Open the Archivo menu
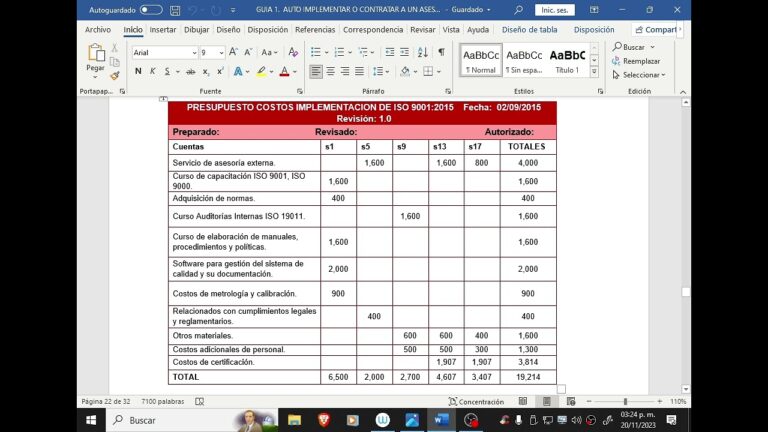The image size is (768, 432). 98,29
